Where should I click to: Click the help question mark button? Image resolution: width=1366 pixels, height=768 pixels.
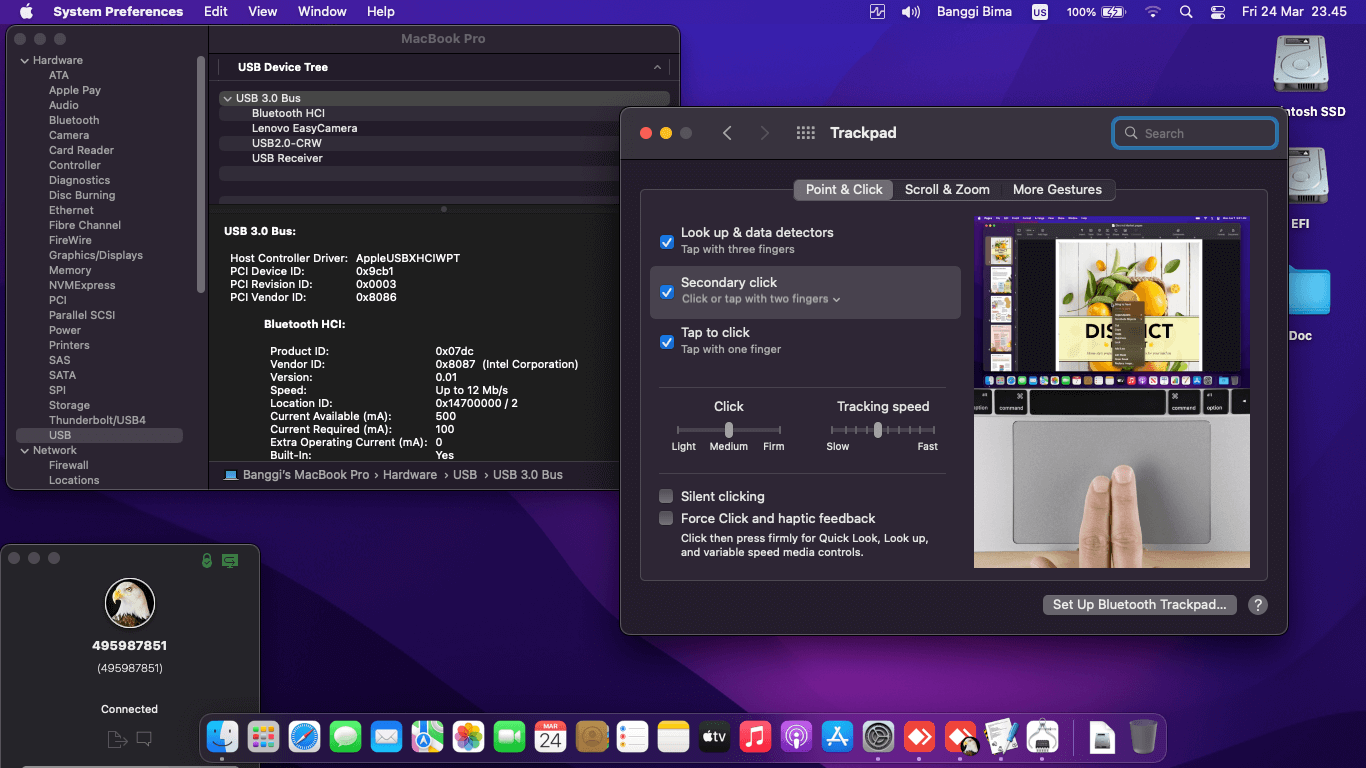click(1258, 605)
